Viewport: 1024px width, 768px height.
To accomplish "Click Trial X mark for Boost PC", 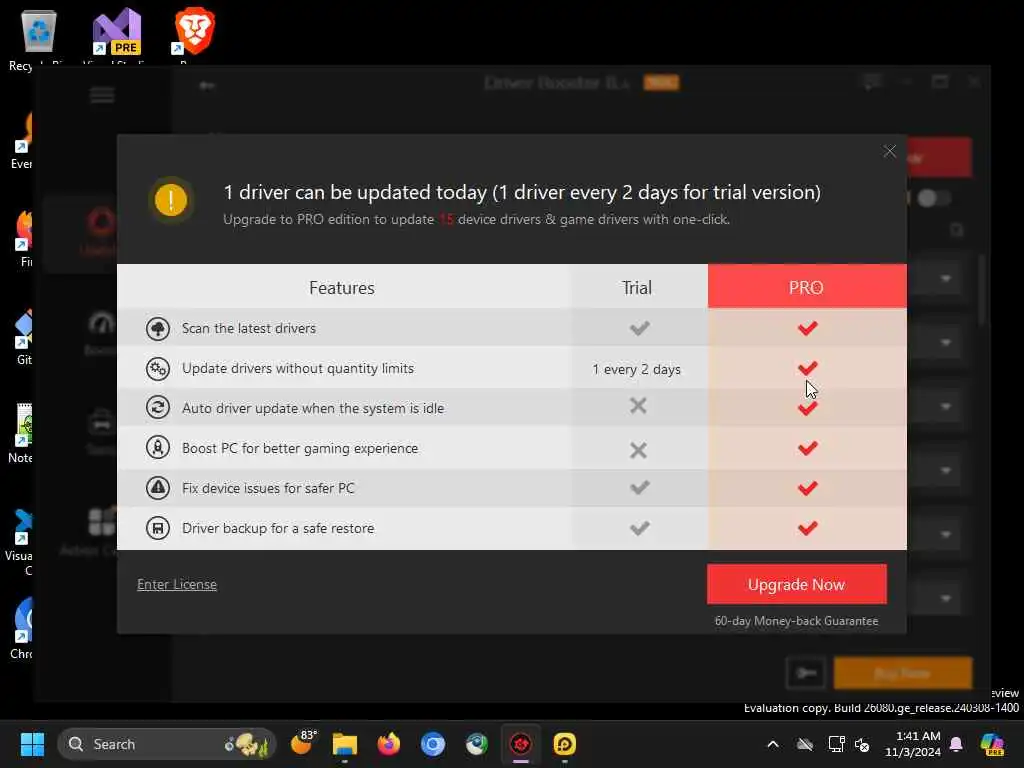I will pyautogui.click(x=638, y=449).
